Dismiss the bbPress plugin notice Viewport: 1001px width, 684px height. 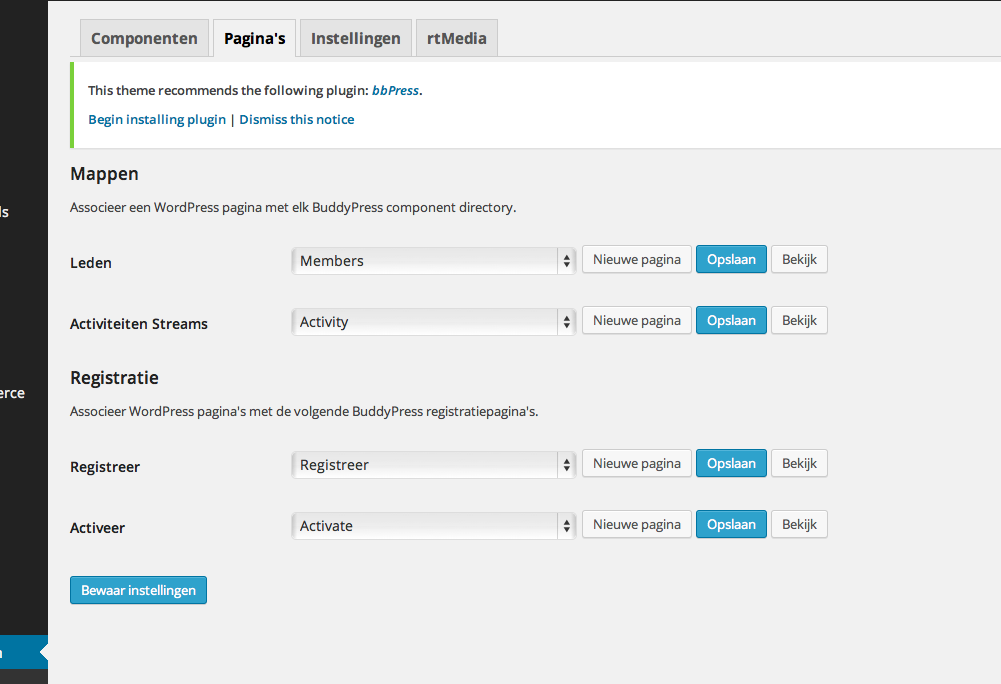(x=296, y=119)
